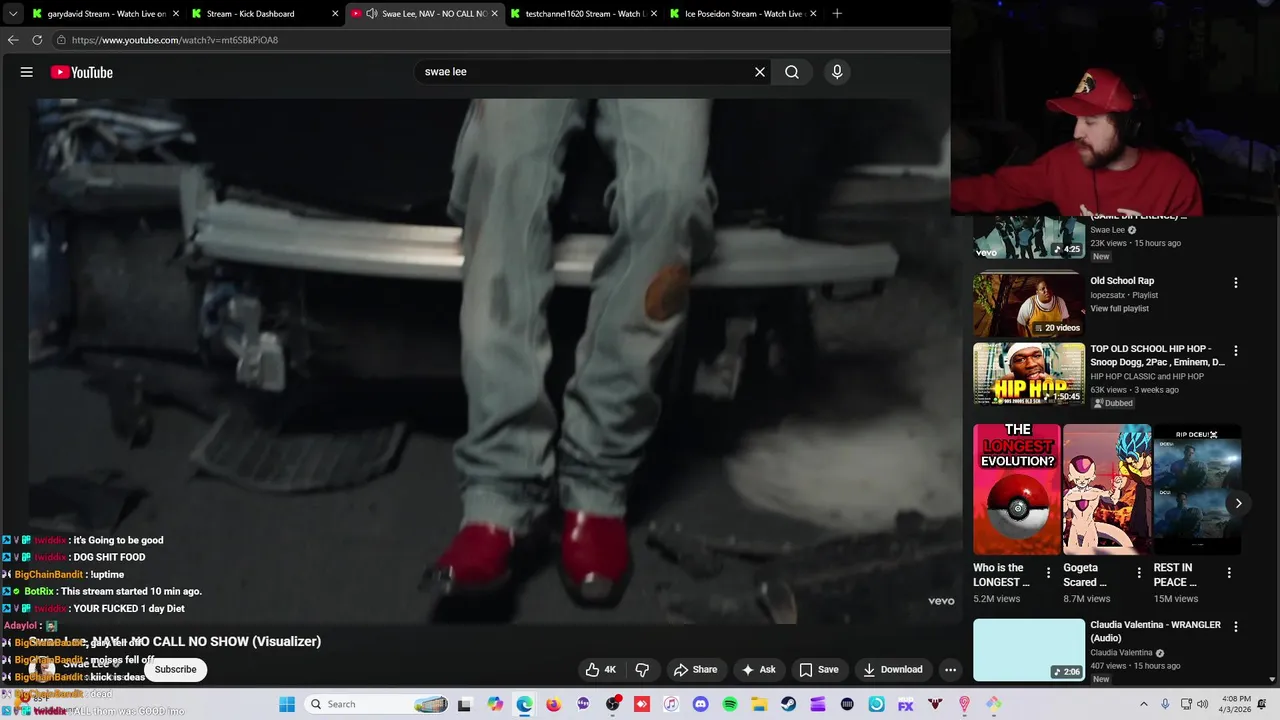Open File Explorer from taskbar
Image resolution: width=1280 pixels, height=720 pixels.
click(x=759, y=705)
